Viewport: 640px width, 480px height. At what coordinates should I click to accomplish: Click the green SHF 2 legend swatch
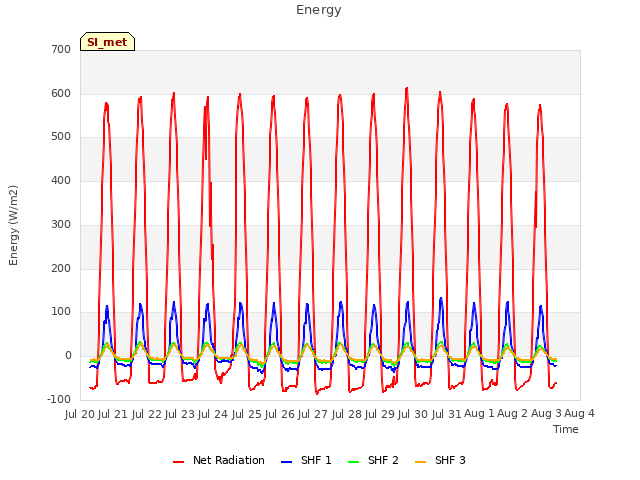pos(353,462)
